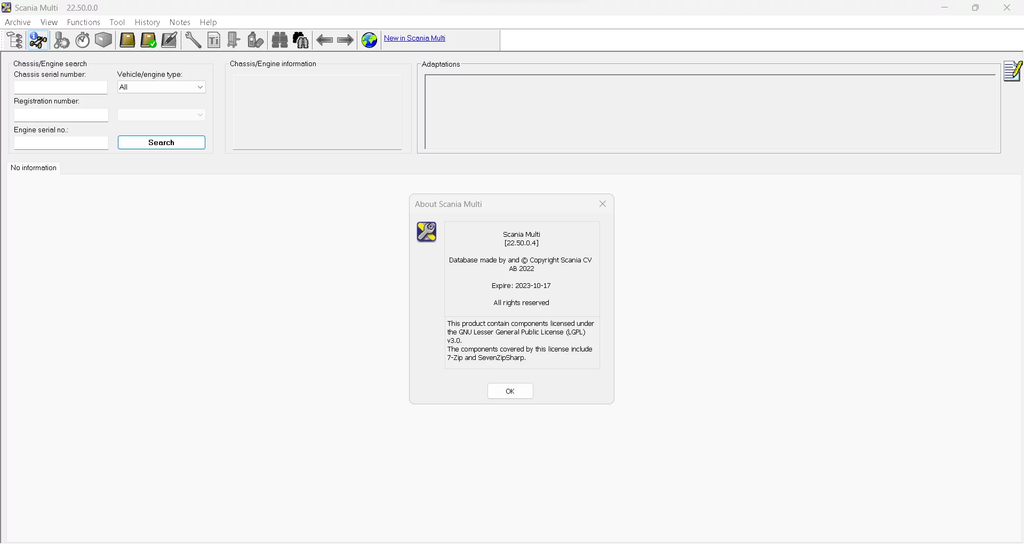Click the brown book with green checkmark
1024x544 pixels.
tap(148, 40)
